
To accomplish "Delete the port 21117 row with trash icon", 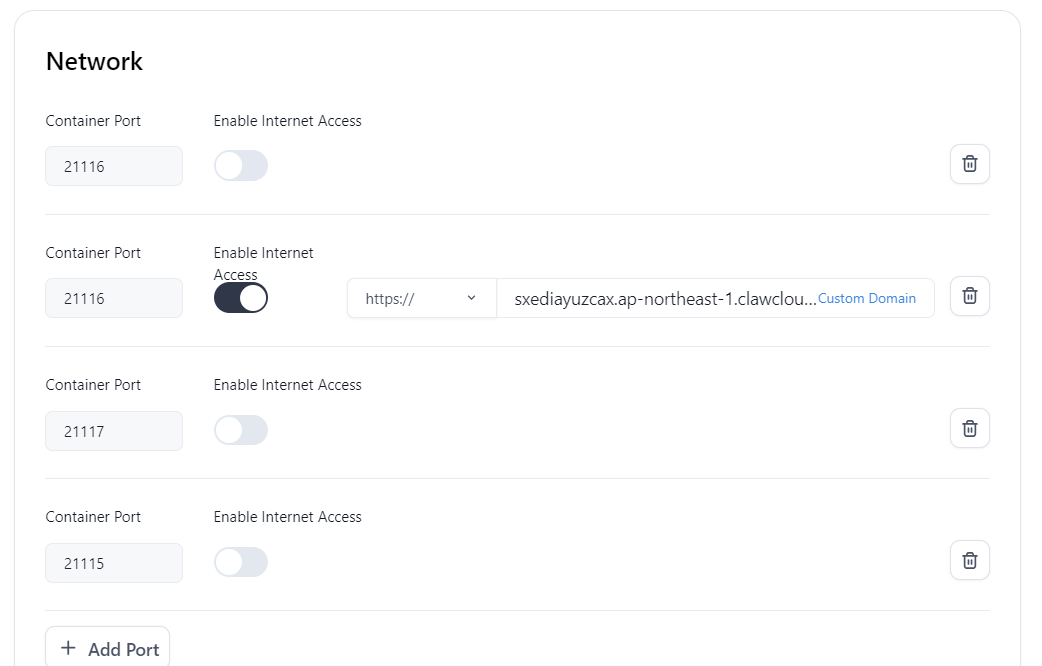I will click(x=969, y=428).
